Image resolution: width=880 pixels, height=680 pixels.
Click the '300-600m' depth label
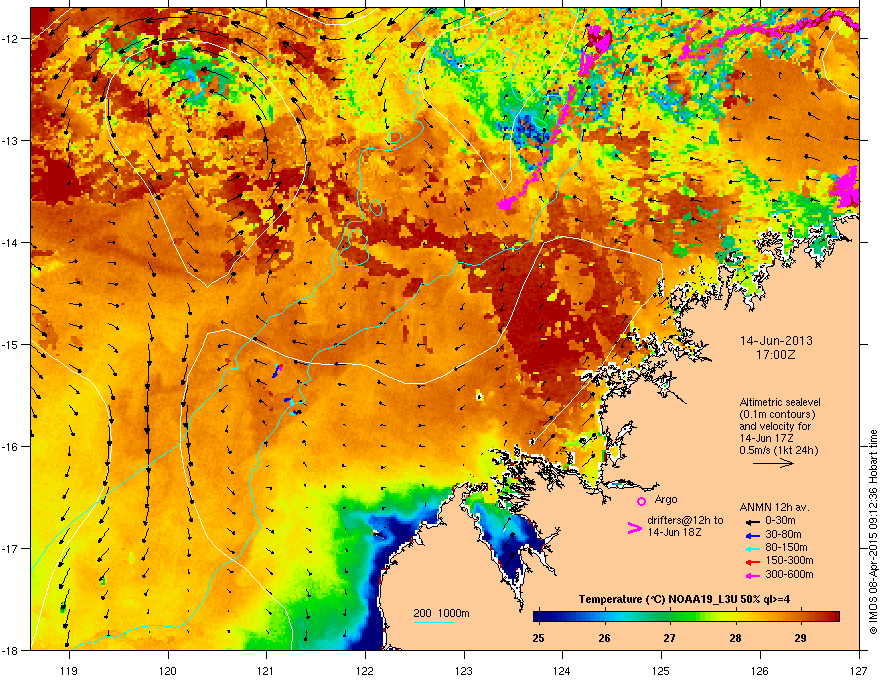tap(789, 574)
